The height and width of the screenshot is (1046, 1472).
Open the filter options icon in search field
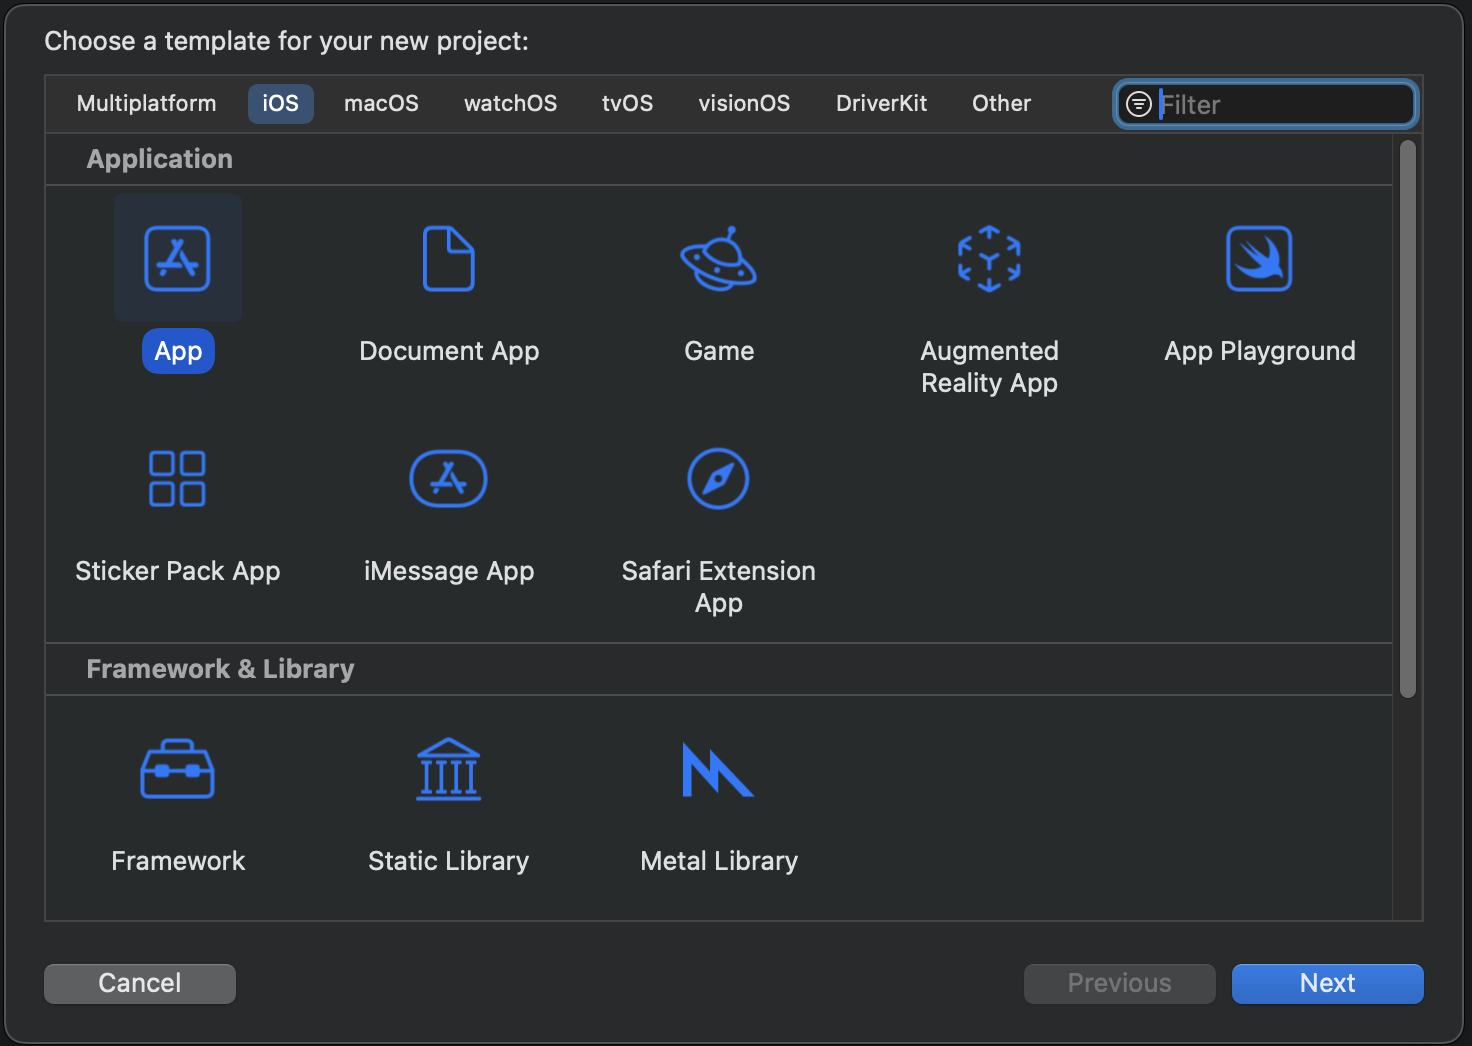coord(1138,104)
